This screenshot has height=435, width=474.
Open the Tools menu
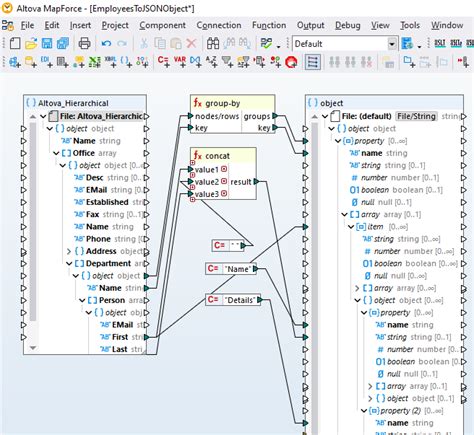click(410, 25)
